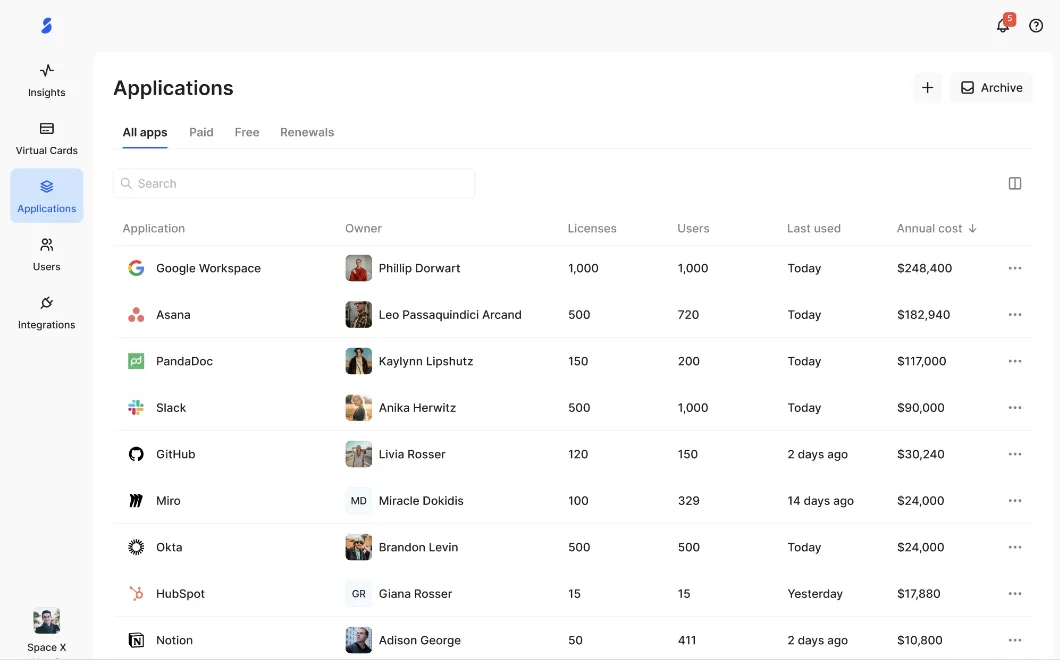The width and height of the screenshot is (1060, 660).
Task: Select owner Kaylynn Lipshutz
Action: pyautogui.click(x=425, y=361)
